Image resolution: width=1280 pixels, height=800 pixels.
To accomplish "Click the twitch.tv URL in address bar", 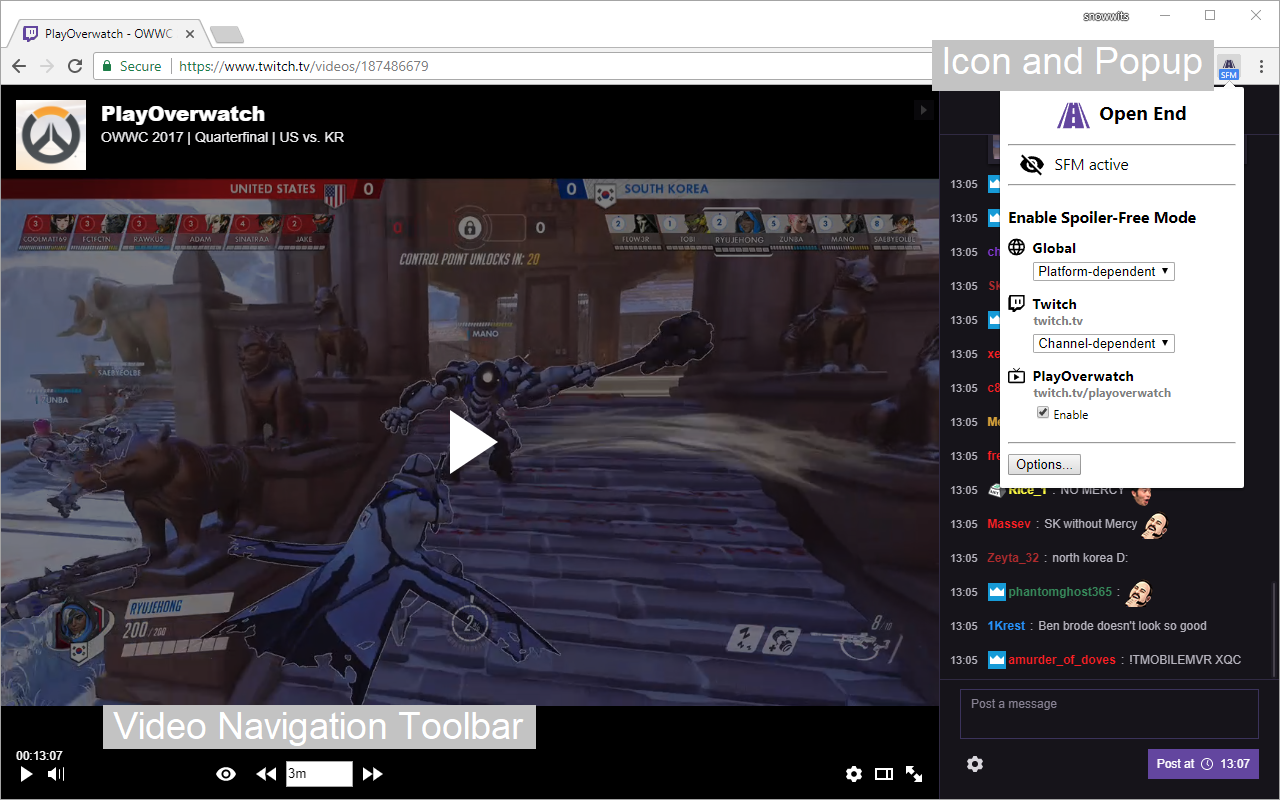I will tap(304, 66).
